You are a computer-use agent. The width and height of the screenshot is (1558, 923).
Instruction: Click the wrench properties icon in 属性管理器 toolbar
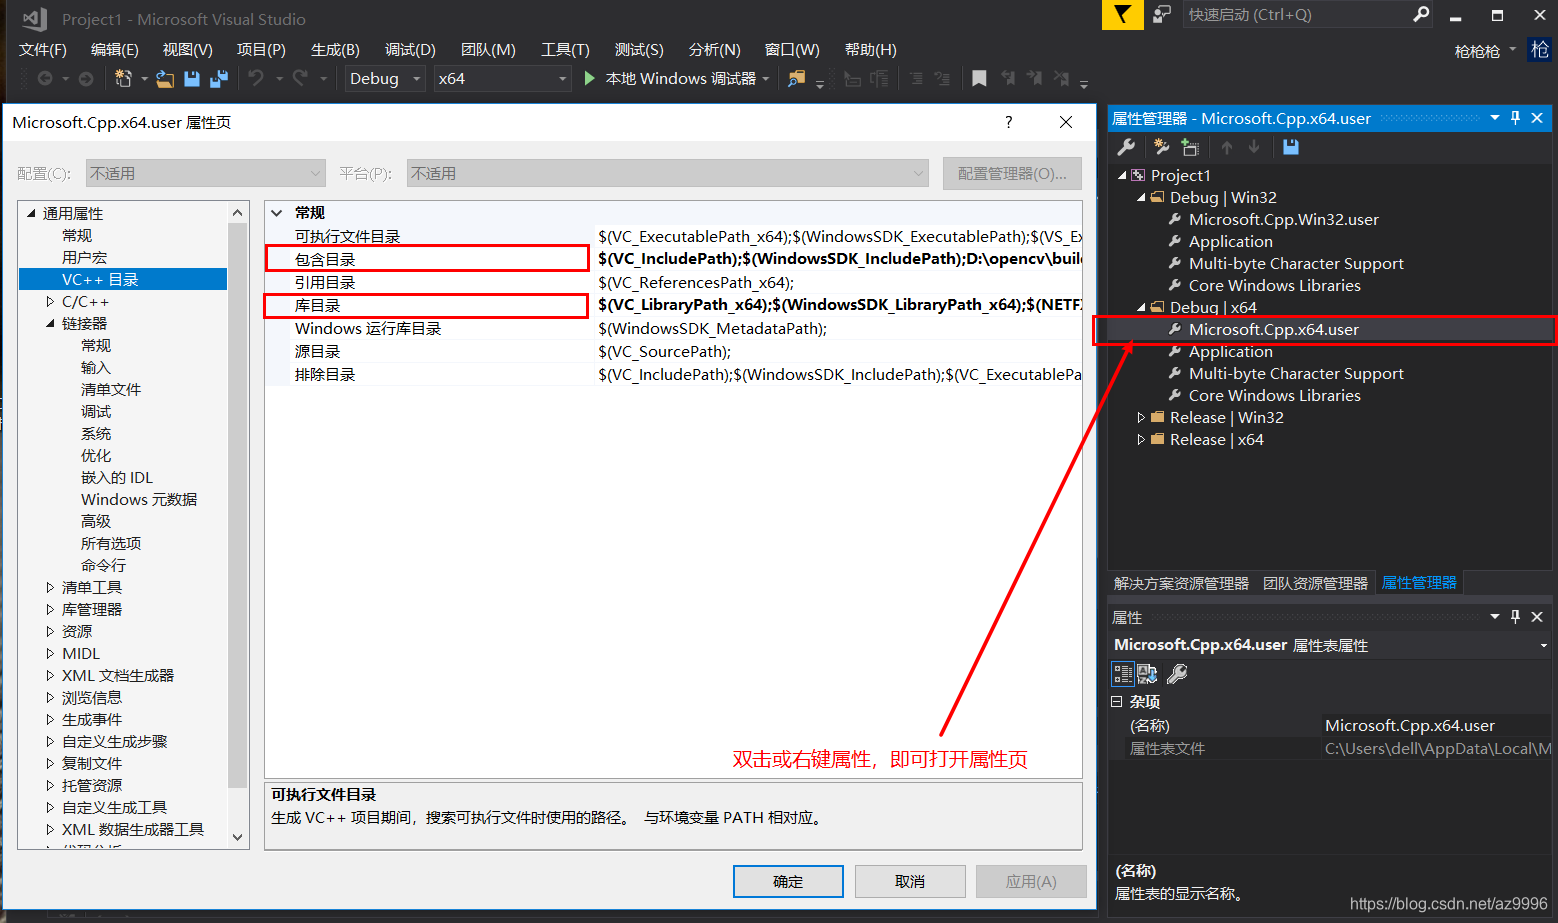point(1126,147)
